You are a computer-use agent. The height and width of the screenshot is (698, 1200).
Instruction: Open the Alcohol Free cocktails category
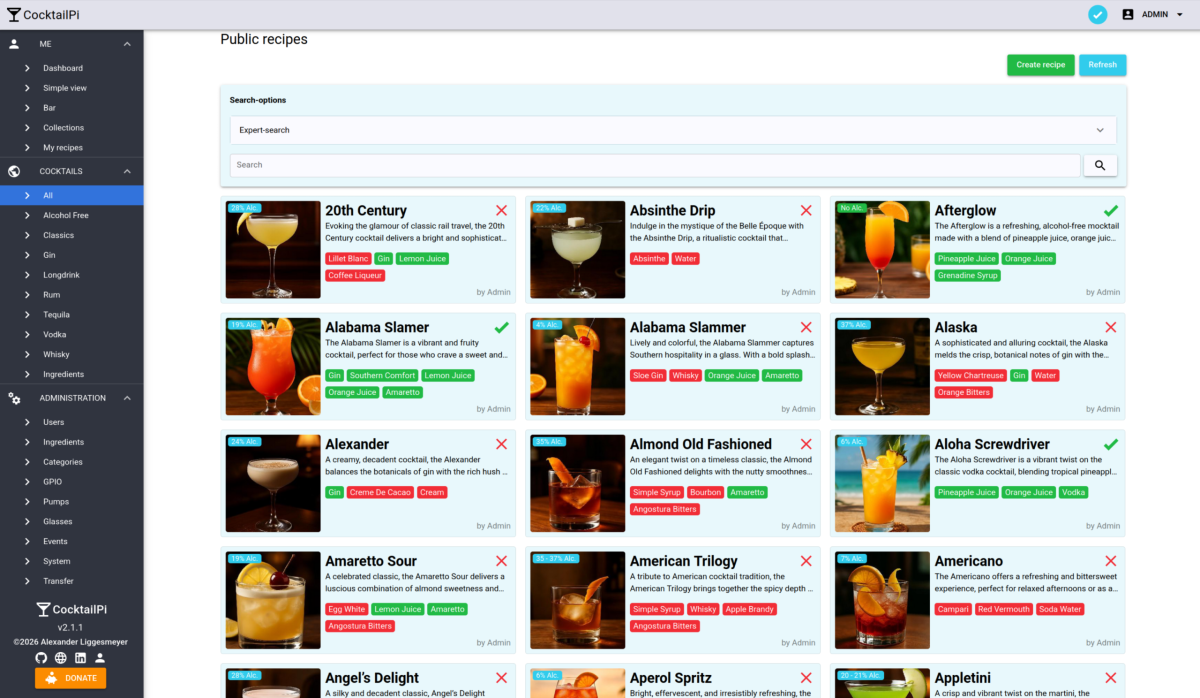click(x=66, y=215)
